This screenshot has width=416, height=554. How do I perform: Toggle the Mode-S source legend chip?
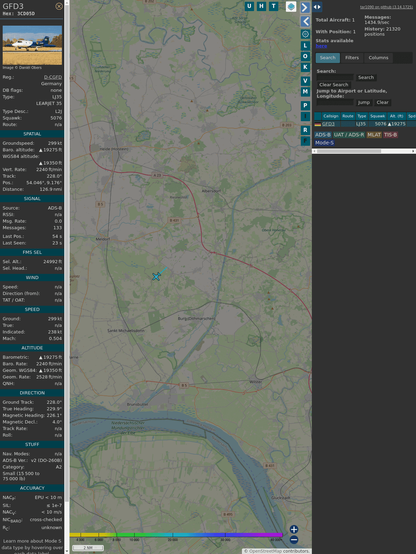tap(324, 143)
